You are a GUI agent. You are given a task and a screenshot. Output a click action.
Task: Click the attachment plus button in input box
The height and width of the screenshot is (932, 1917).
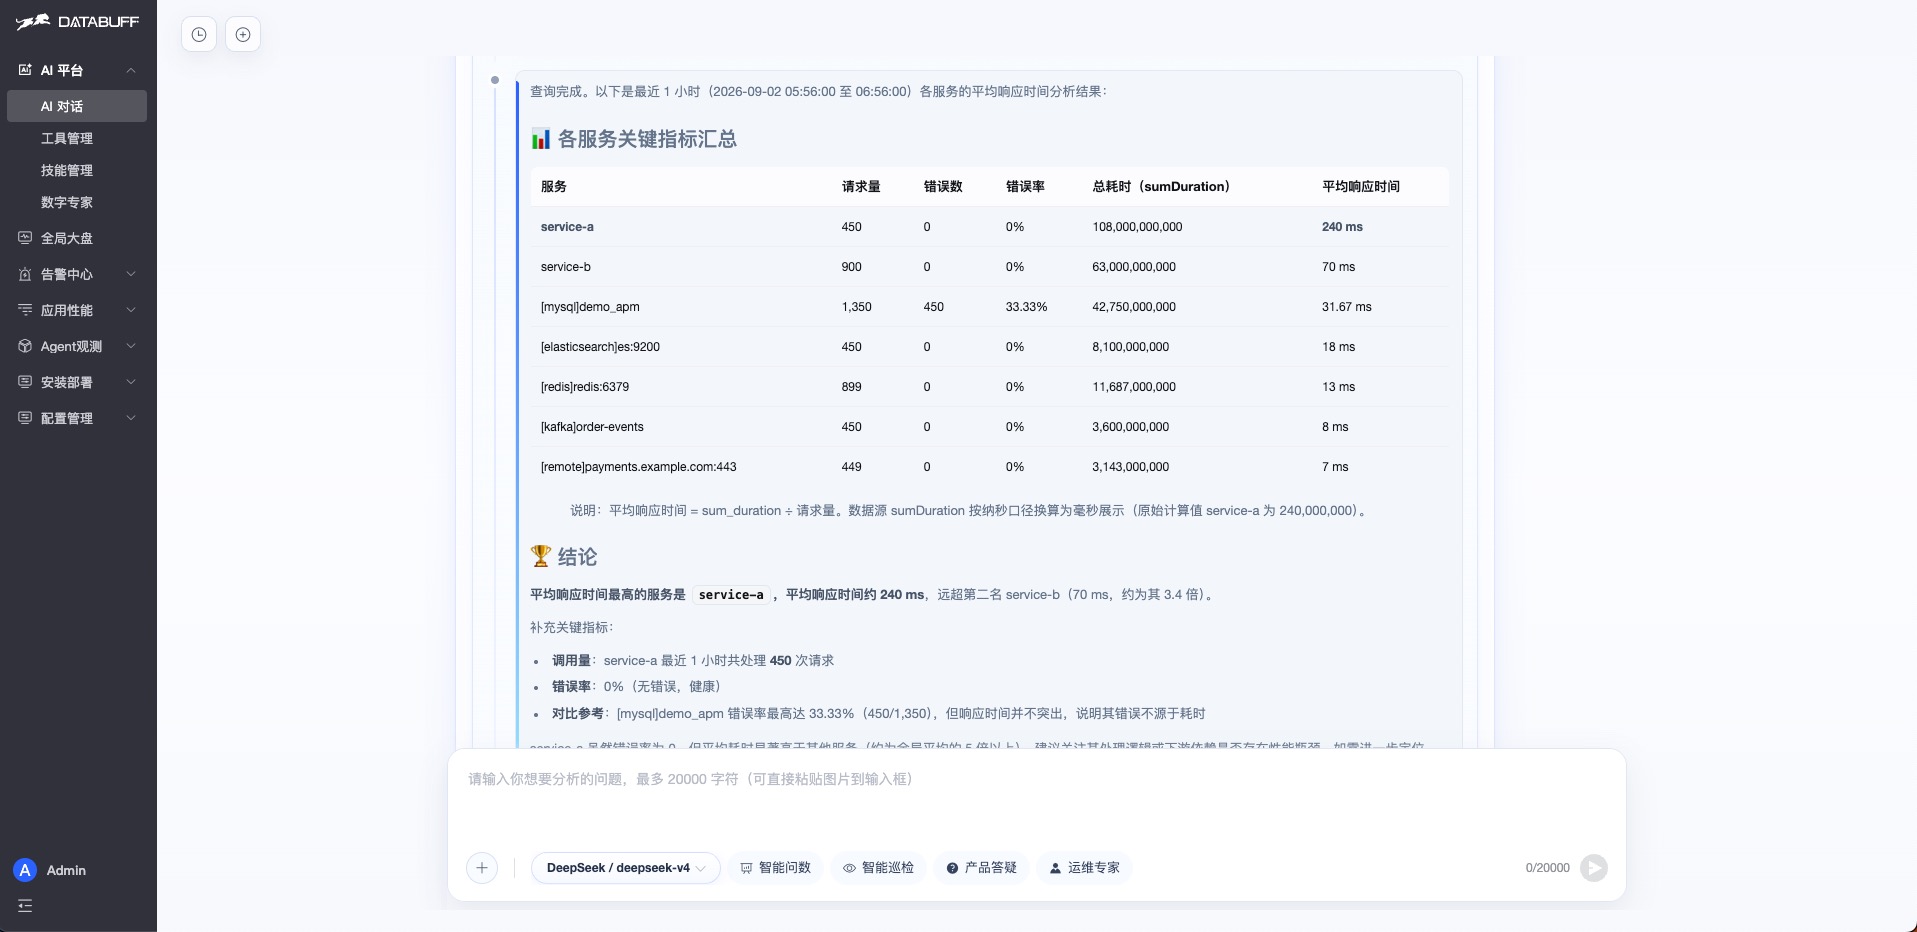tap(482, 868)
